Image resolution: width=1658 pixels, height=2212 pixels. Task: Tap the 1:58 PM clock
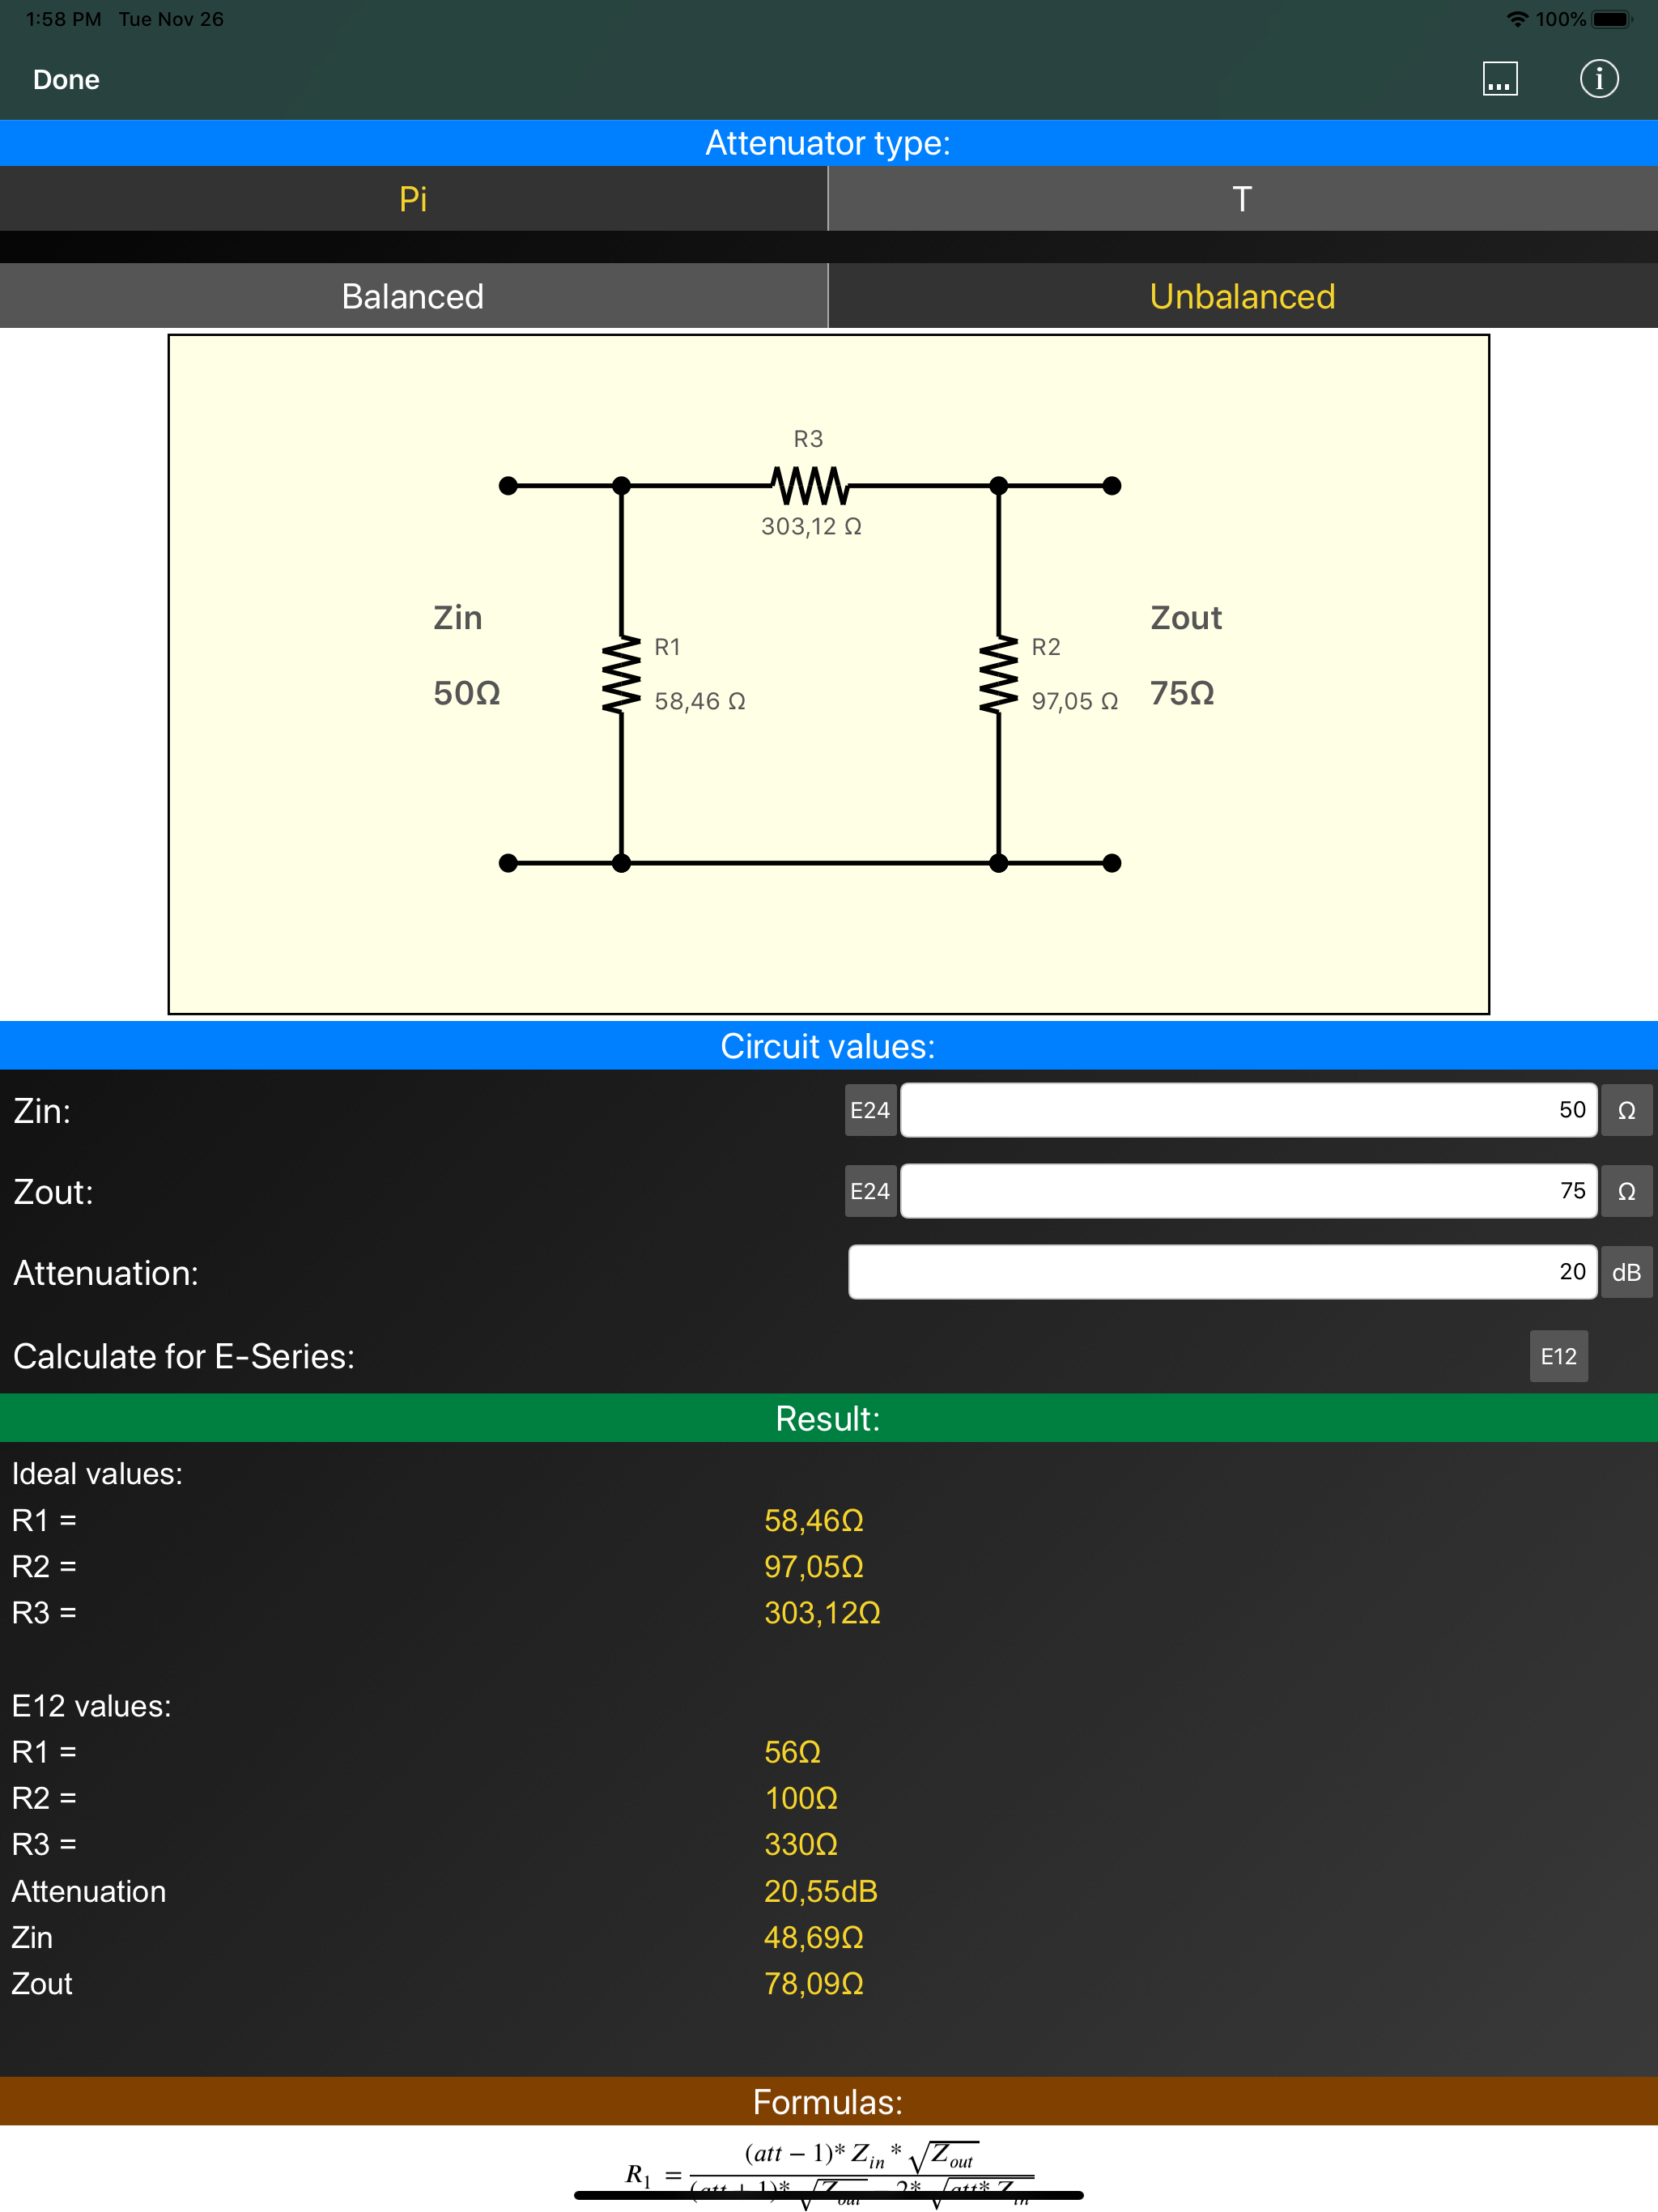[63, 19]
